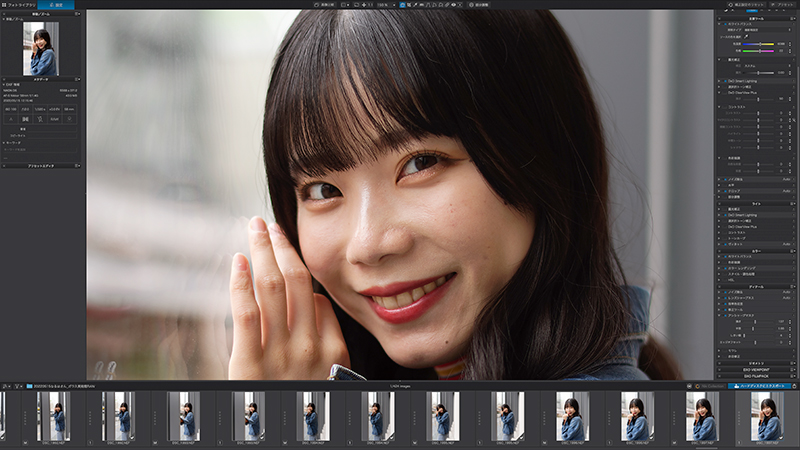Toggle the DxO Smart Lighting correction
The height and width of the screenshot is (450, 800).
coord(725,81)
